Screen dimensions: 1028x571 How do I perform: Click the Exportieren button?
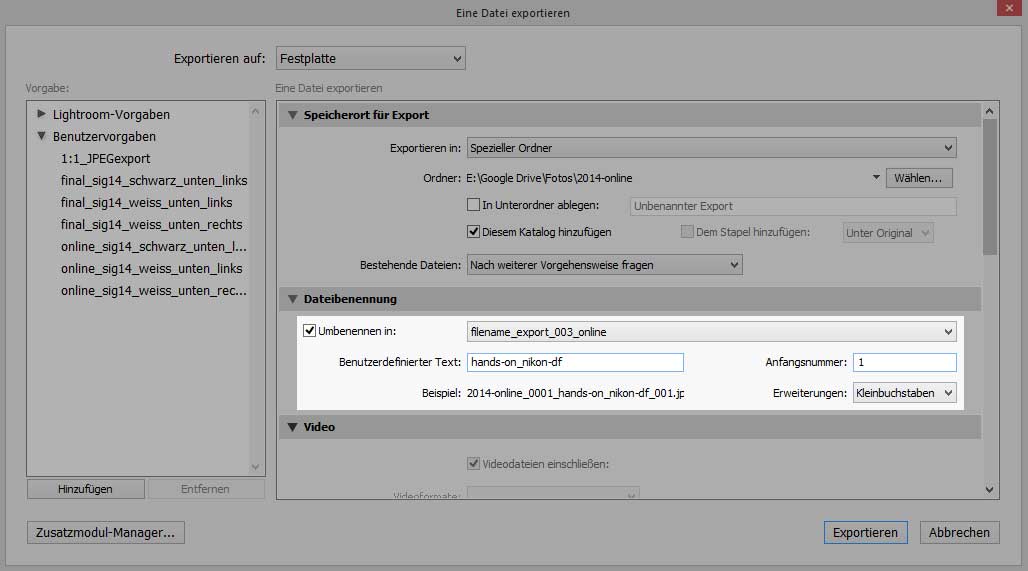pos(865,533)
